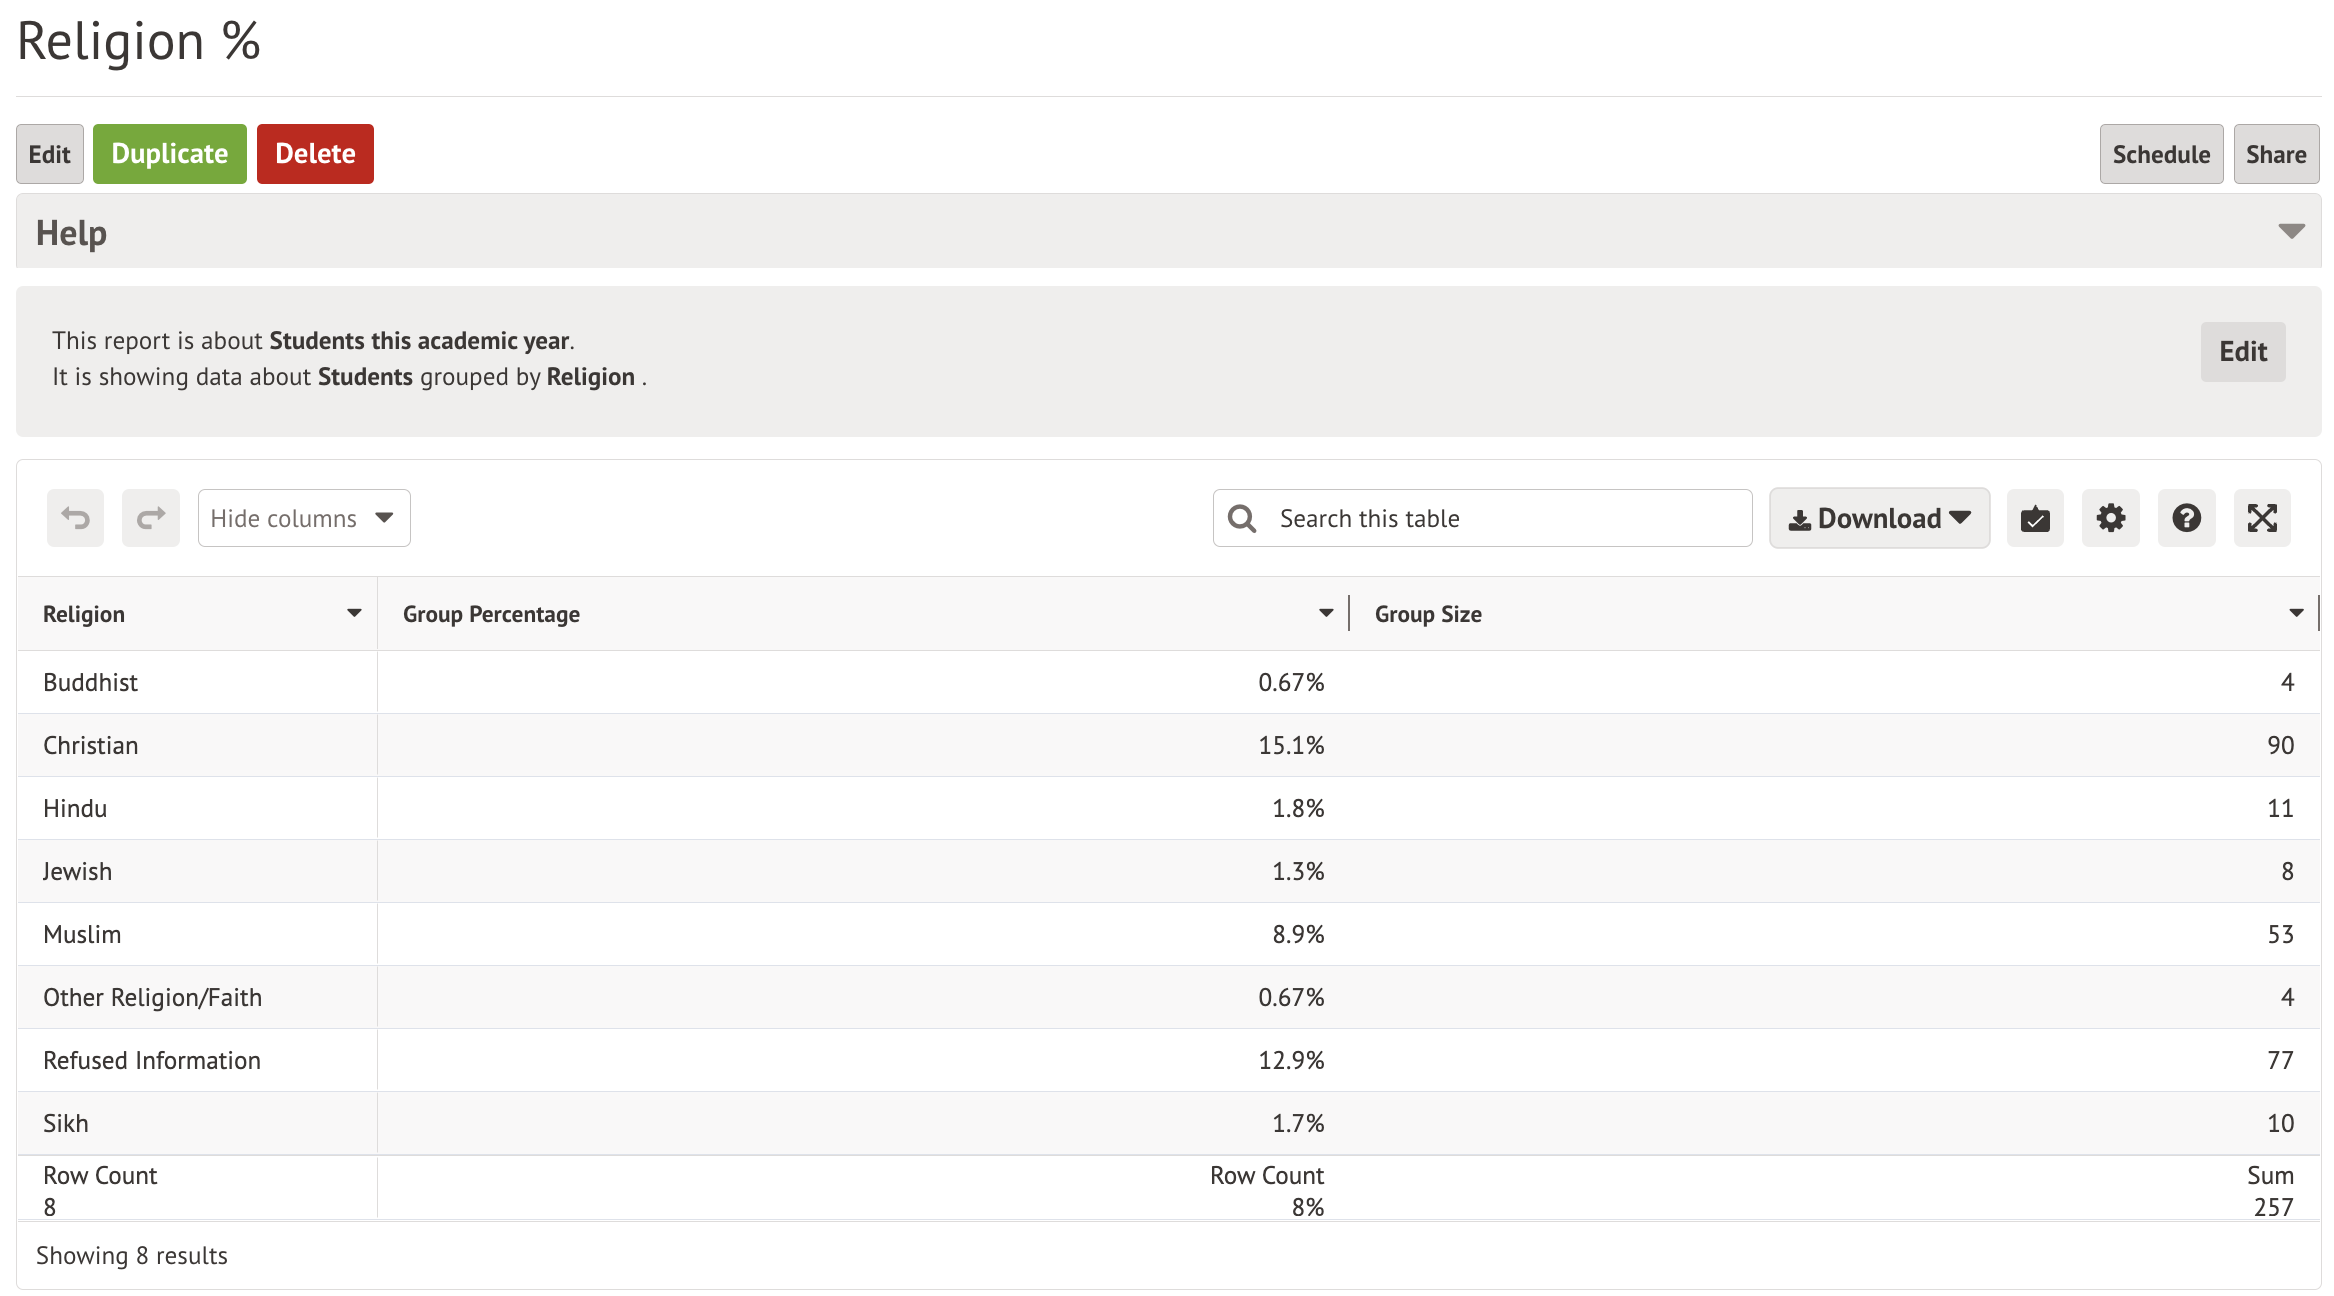Open the Hide columns dropdown
The height and width of the screenshot is (1296, 2334).
304,518
